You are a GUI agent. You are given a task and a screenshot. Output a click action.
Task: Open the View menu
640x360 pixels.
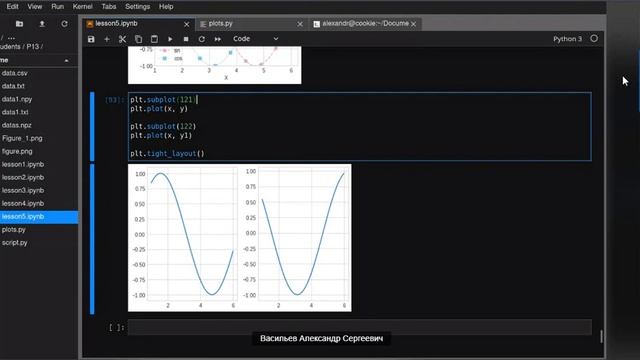pos(35,7)
